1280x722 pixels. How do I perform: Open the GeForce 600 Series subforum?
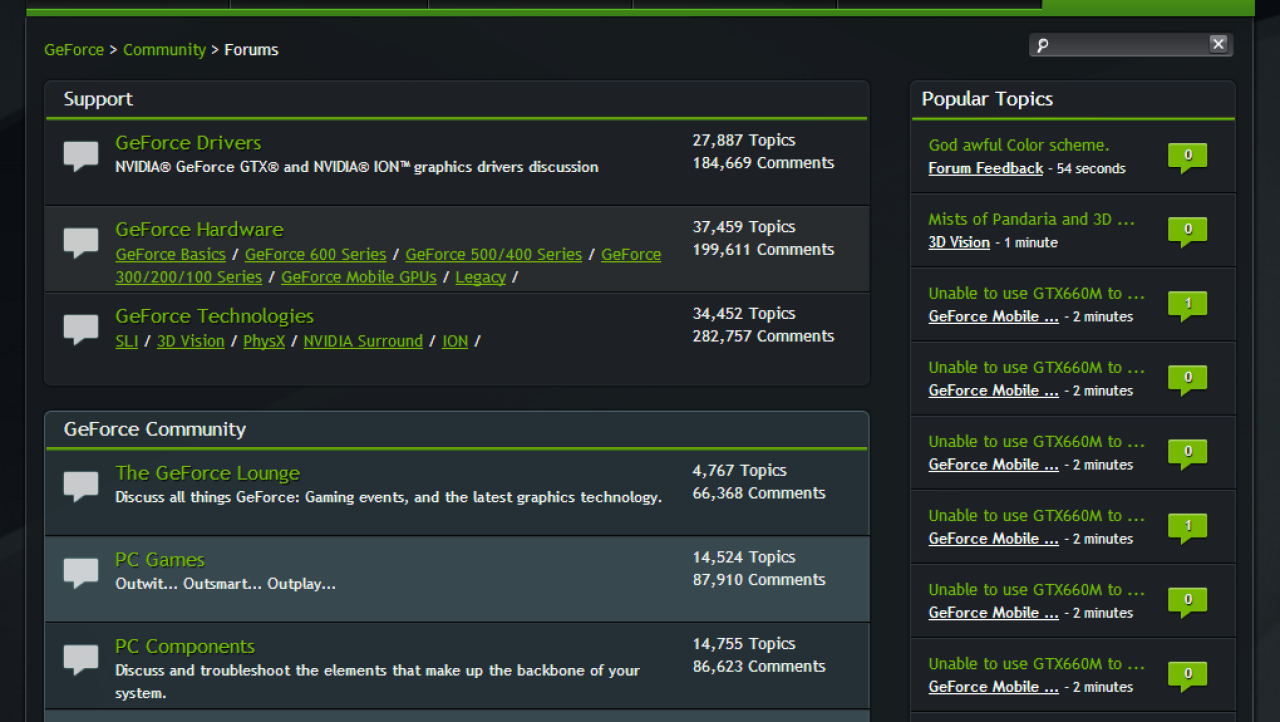click(314, 254)
